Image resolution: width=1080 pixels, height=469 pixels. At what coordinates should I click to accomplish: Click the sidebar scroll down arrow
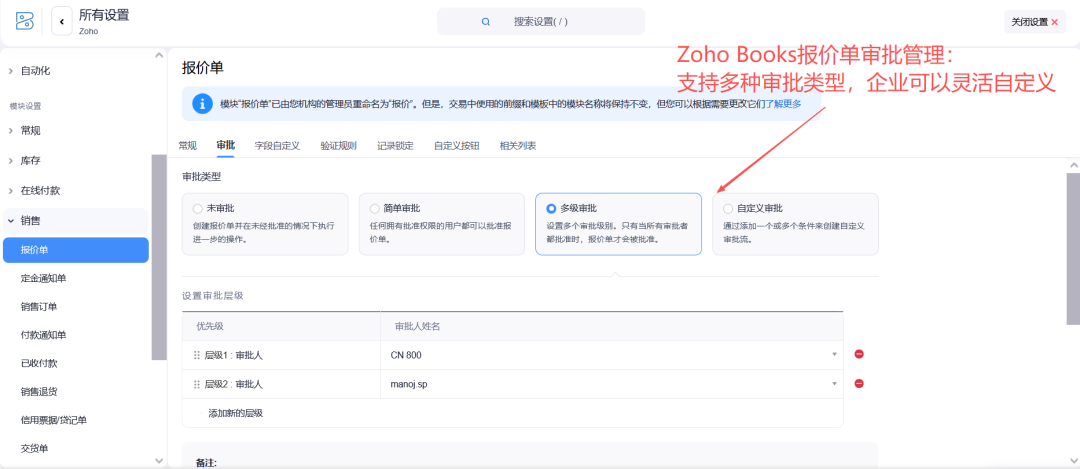pos(159,461)
